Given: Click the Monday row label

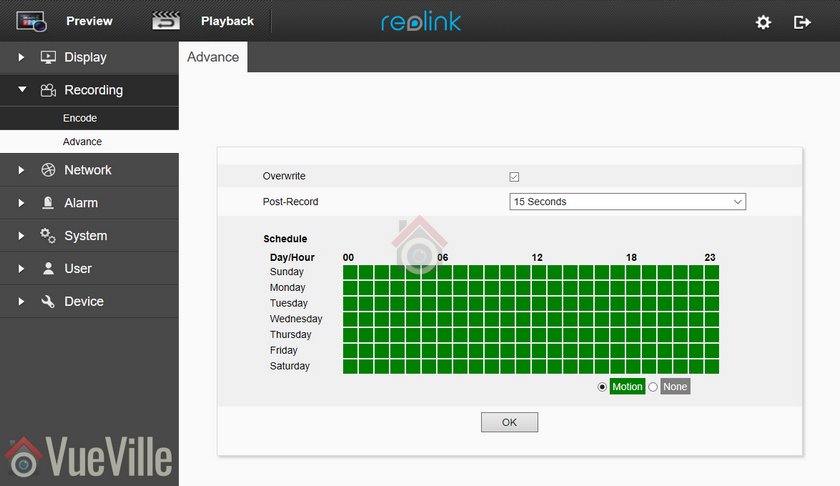Looking at the screenshot, I should 287,287.
